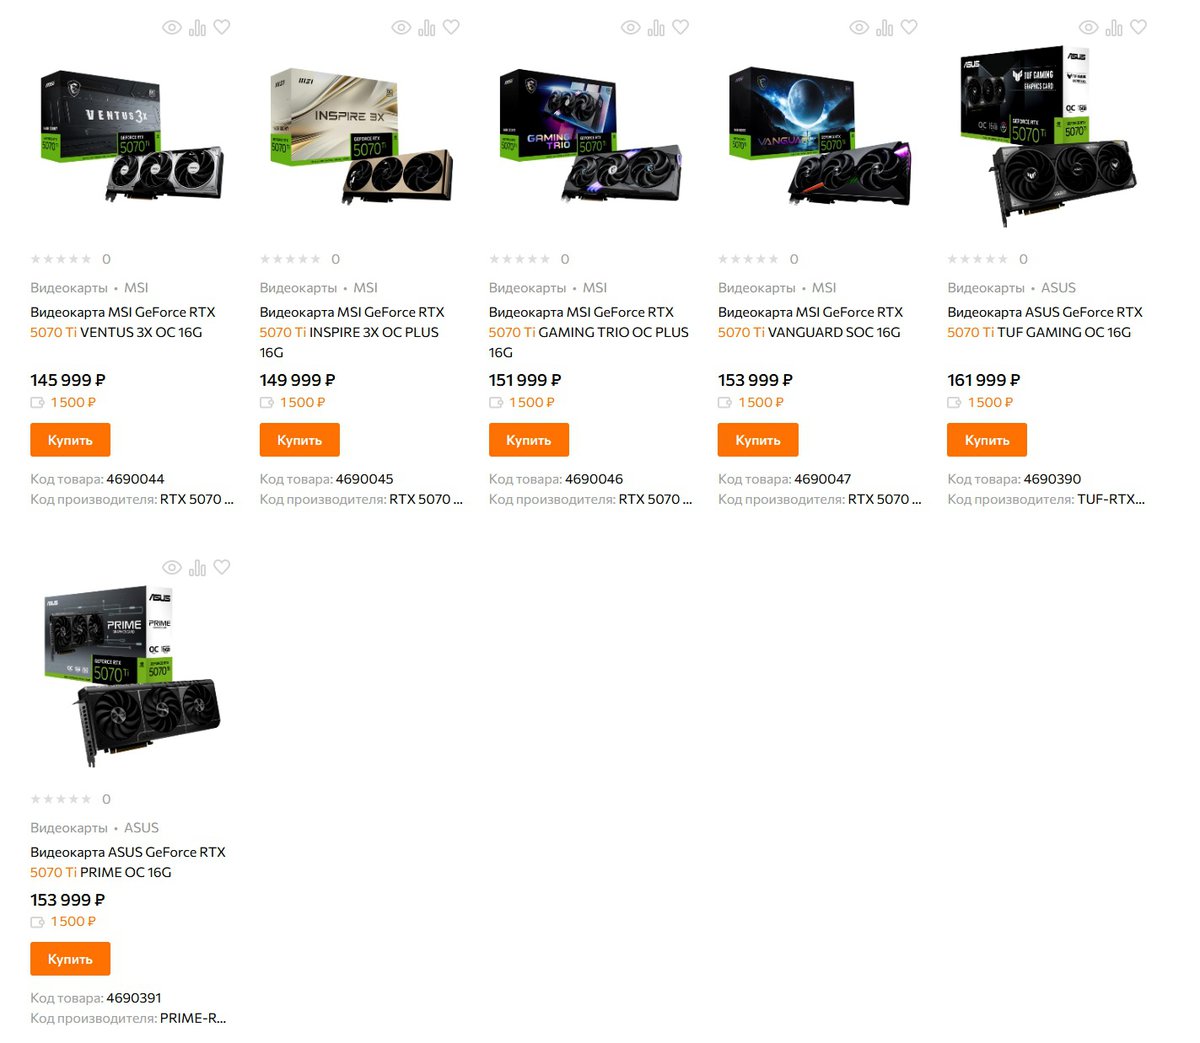Favorite the GAMING TRIO card with heart
Screen dimensions: 1200x1043
680,27
